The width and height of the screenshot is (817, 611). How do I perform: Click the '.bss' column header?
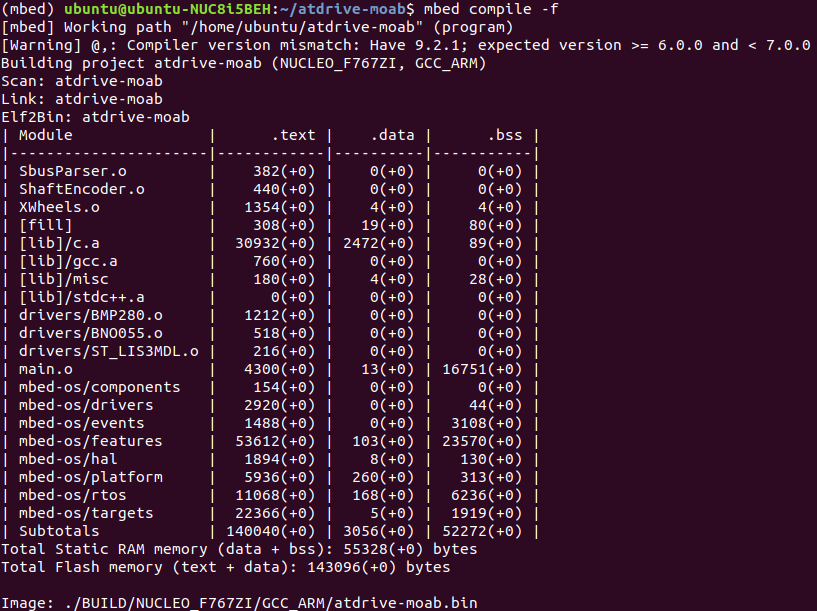pos(505,135)
